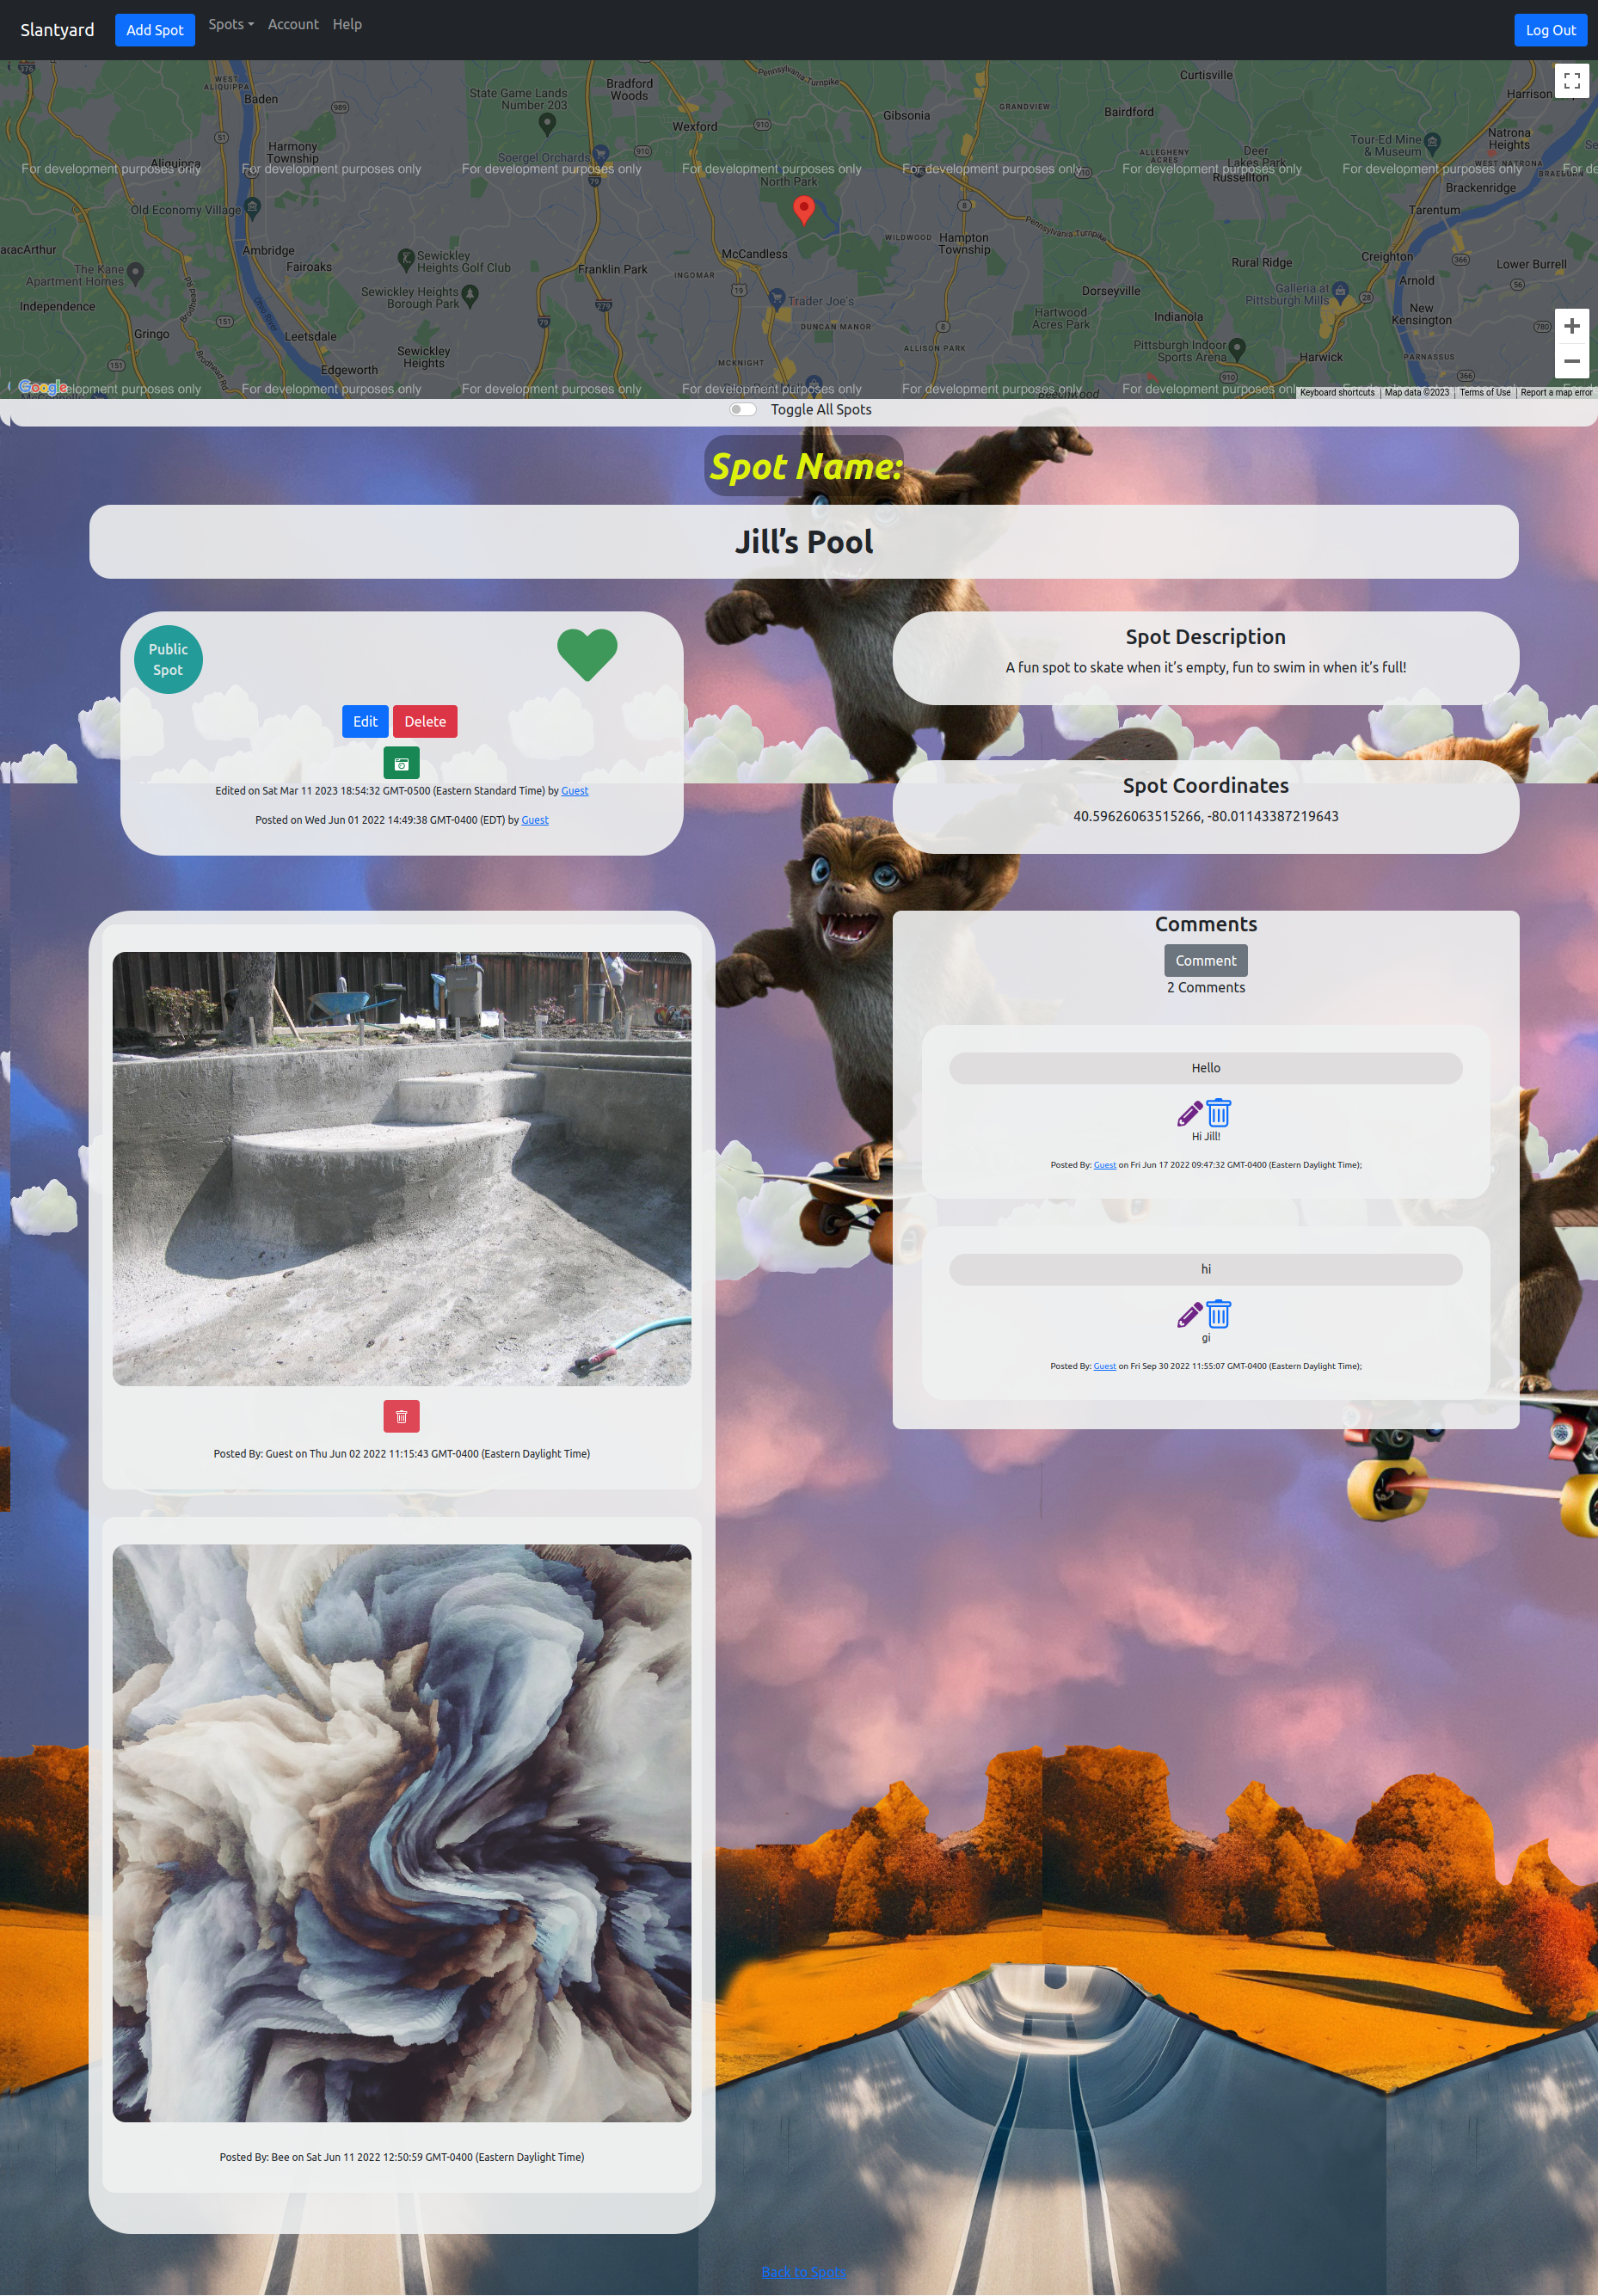The height and width of the screenshot is (2296, 1598).
Task: Enter fullscreen map view
Action: (1571, 81)
